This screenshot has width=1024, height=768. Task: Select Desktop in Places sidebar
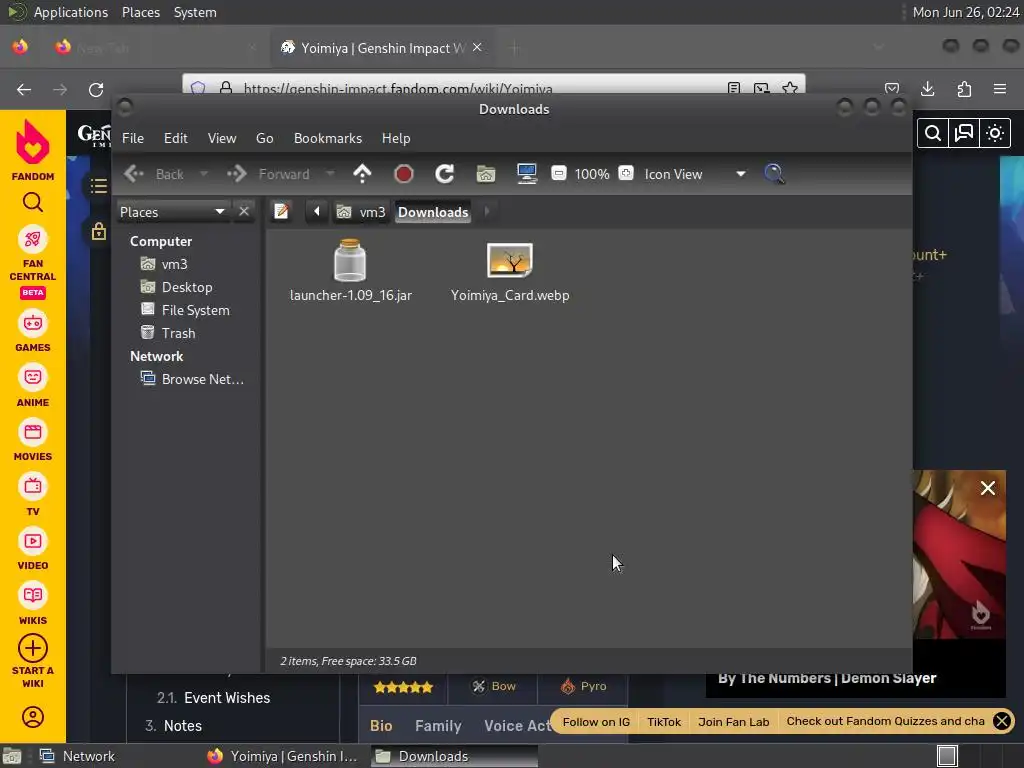[x=187, y=287]
